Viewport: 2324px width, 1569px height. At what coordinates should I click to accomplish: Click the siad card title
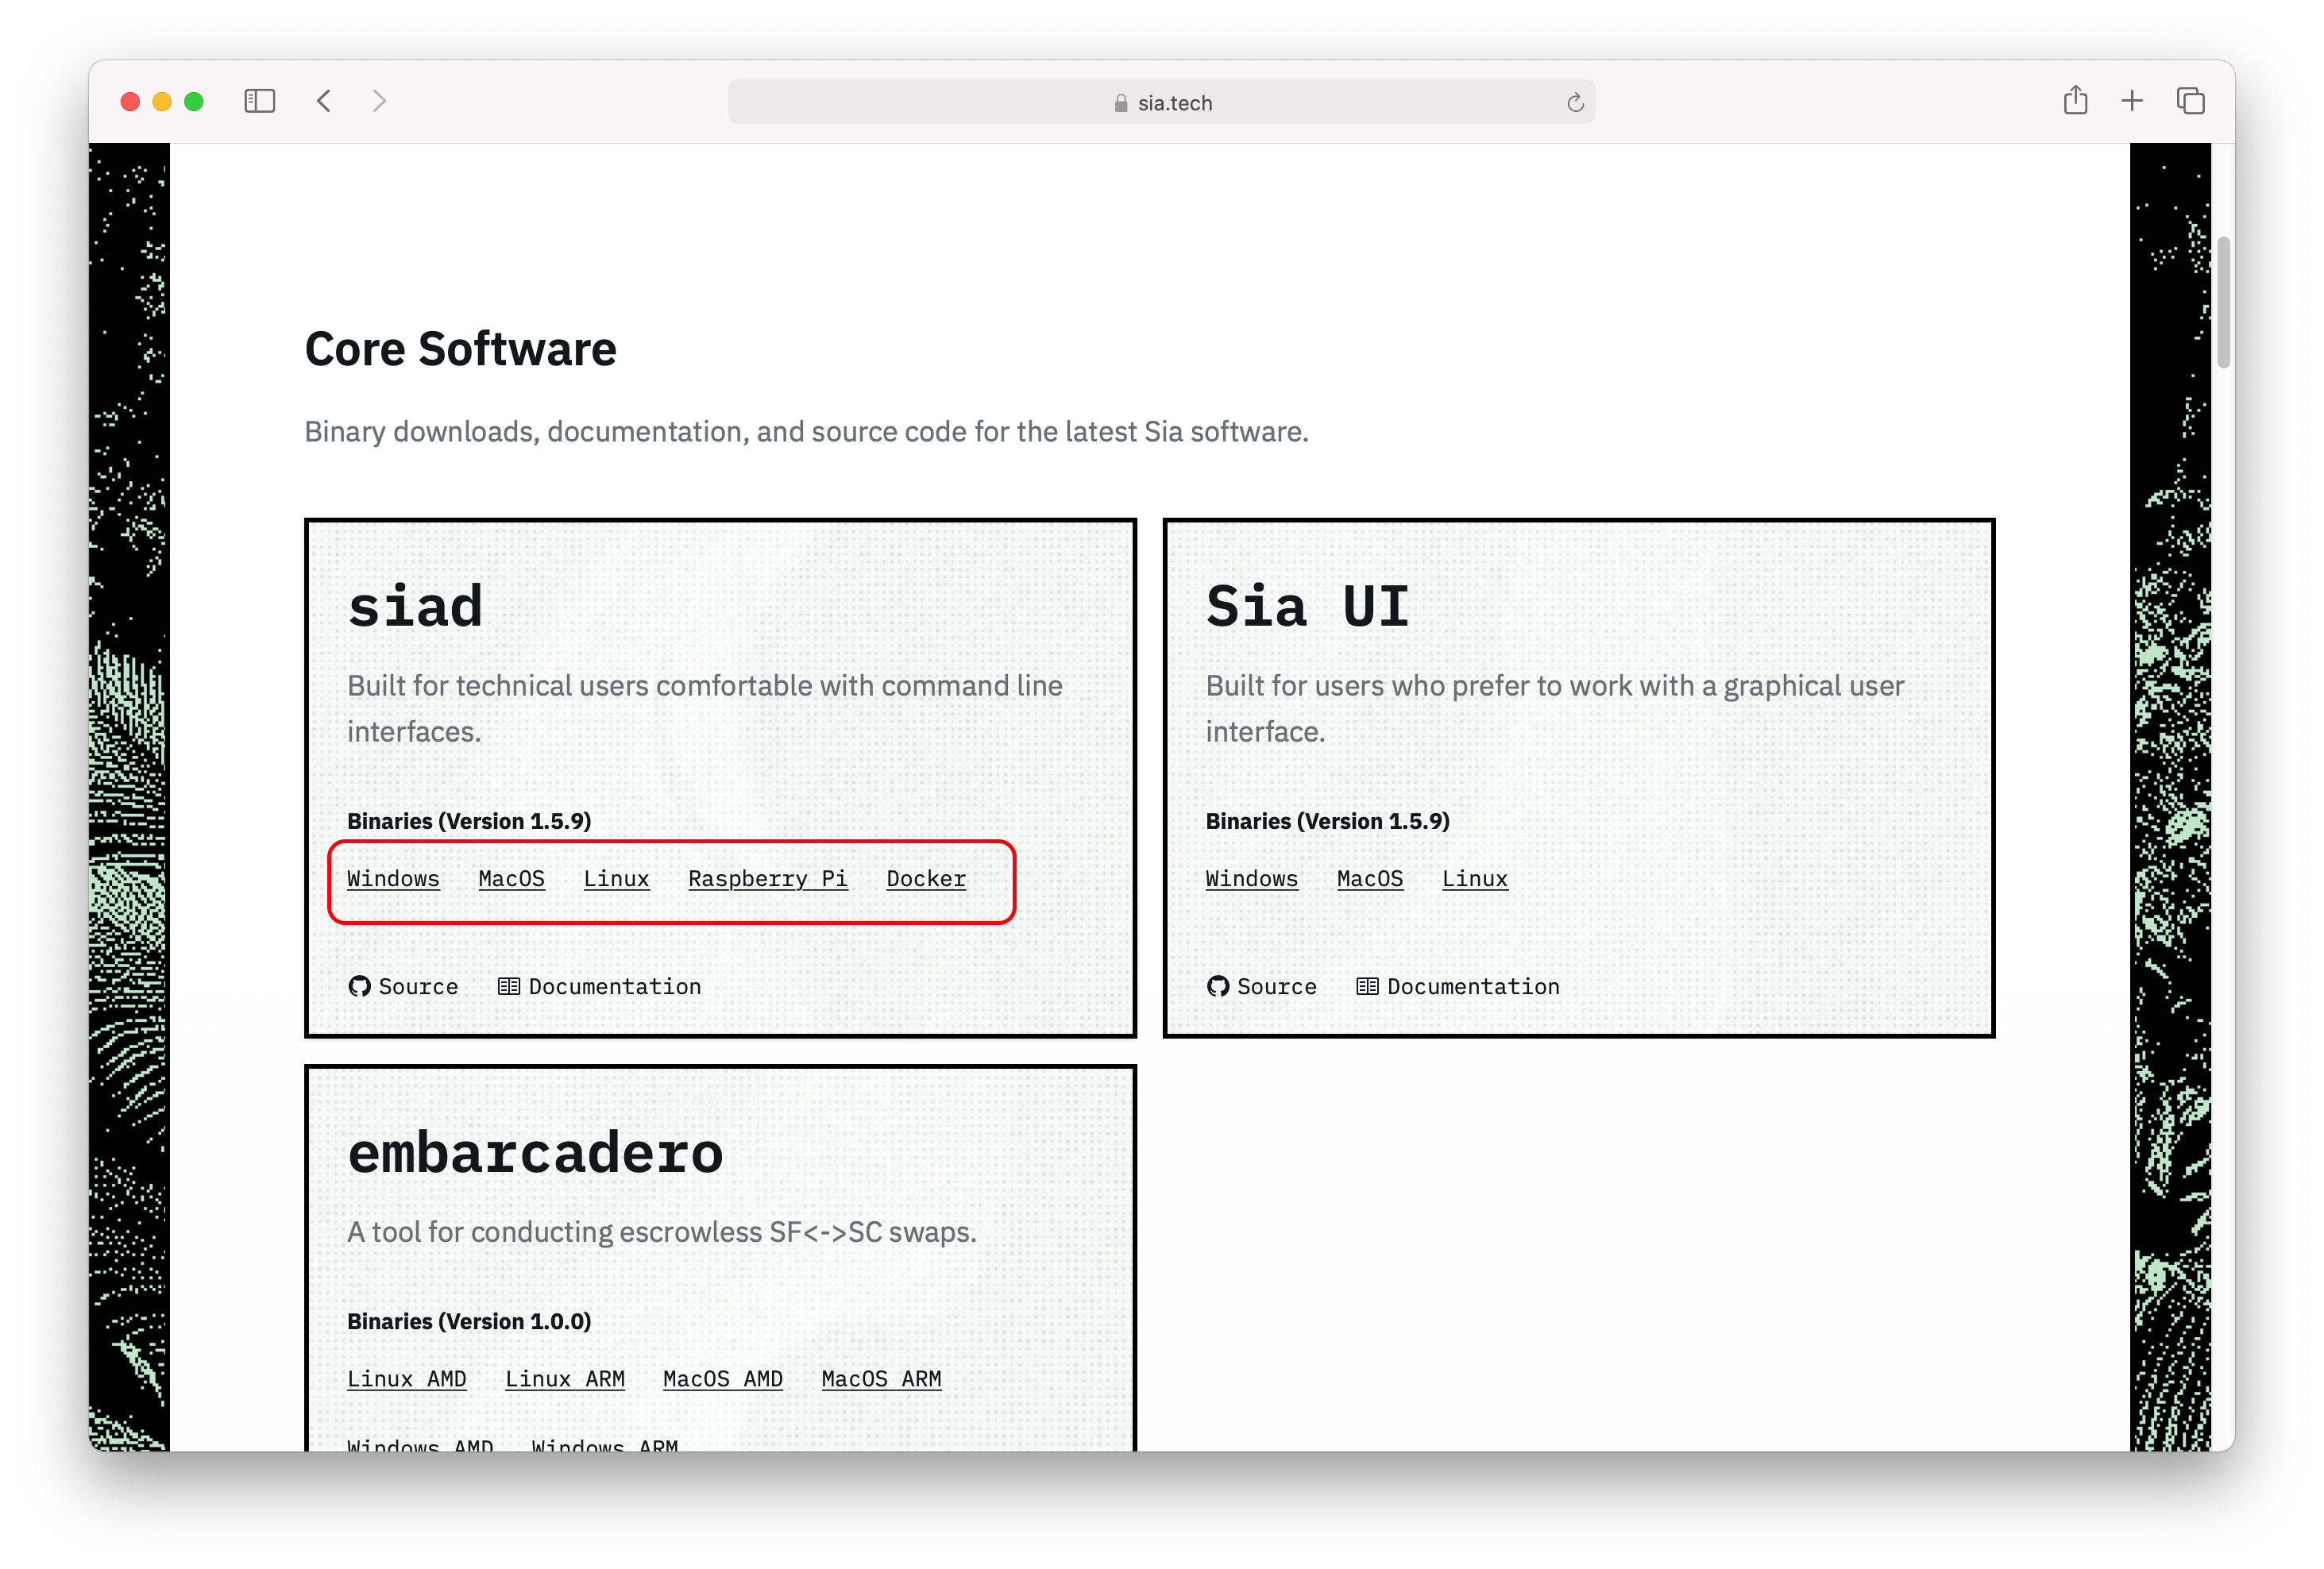(415, 606)
